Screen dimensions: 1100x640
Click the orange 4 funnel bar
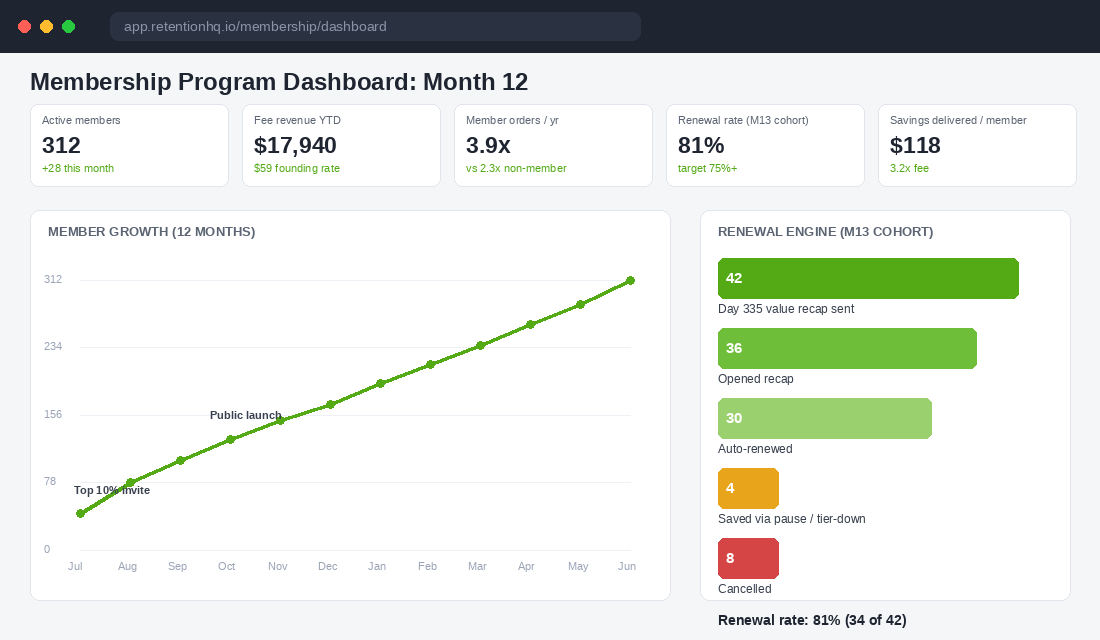click(x=749, y=488)
